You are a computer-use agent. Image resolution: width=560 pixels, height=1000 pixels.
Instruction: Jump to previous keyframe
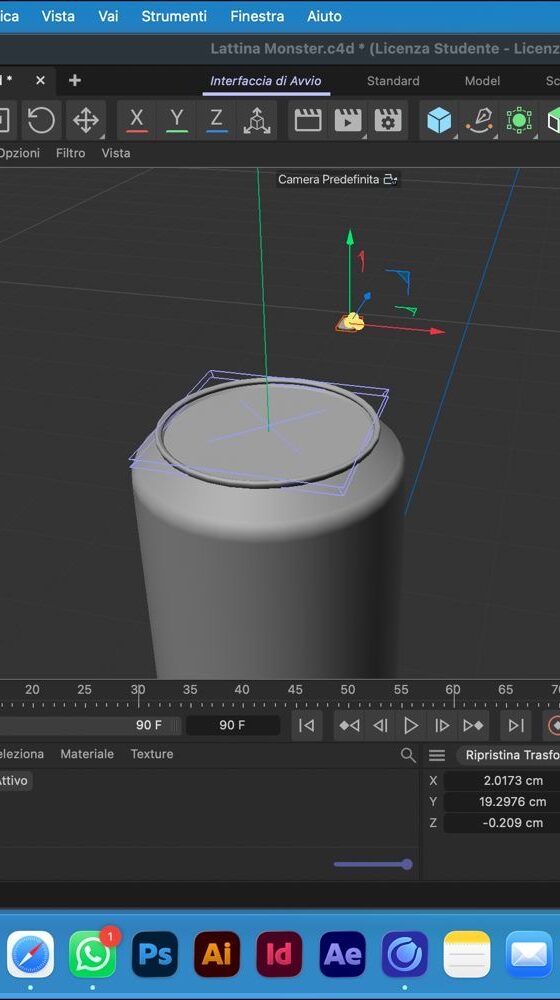pos(350,725)
